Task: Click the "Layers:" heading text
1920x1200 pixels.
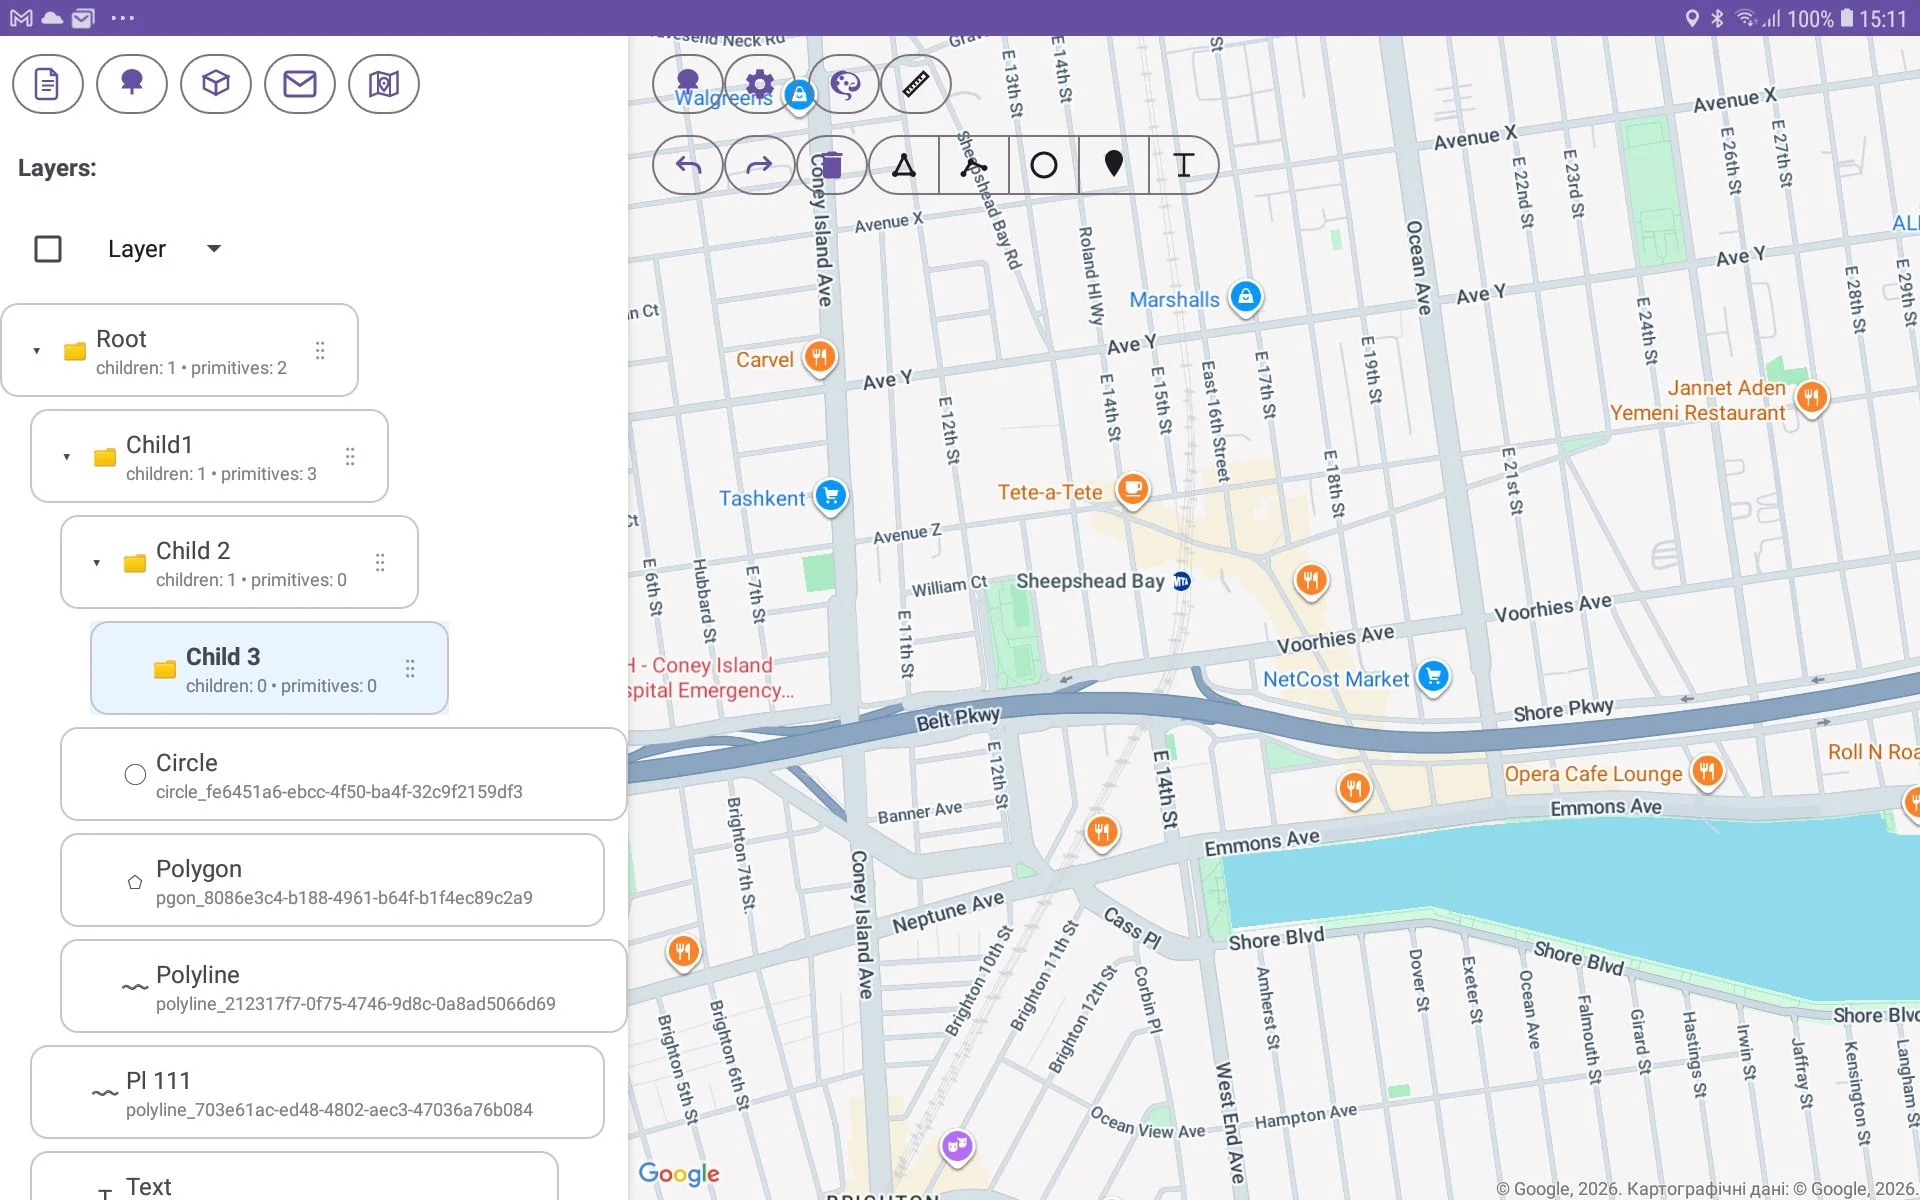Action: (x=57, y=168)
